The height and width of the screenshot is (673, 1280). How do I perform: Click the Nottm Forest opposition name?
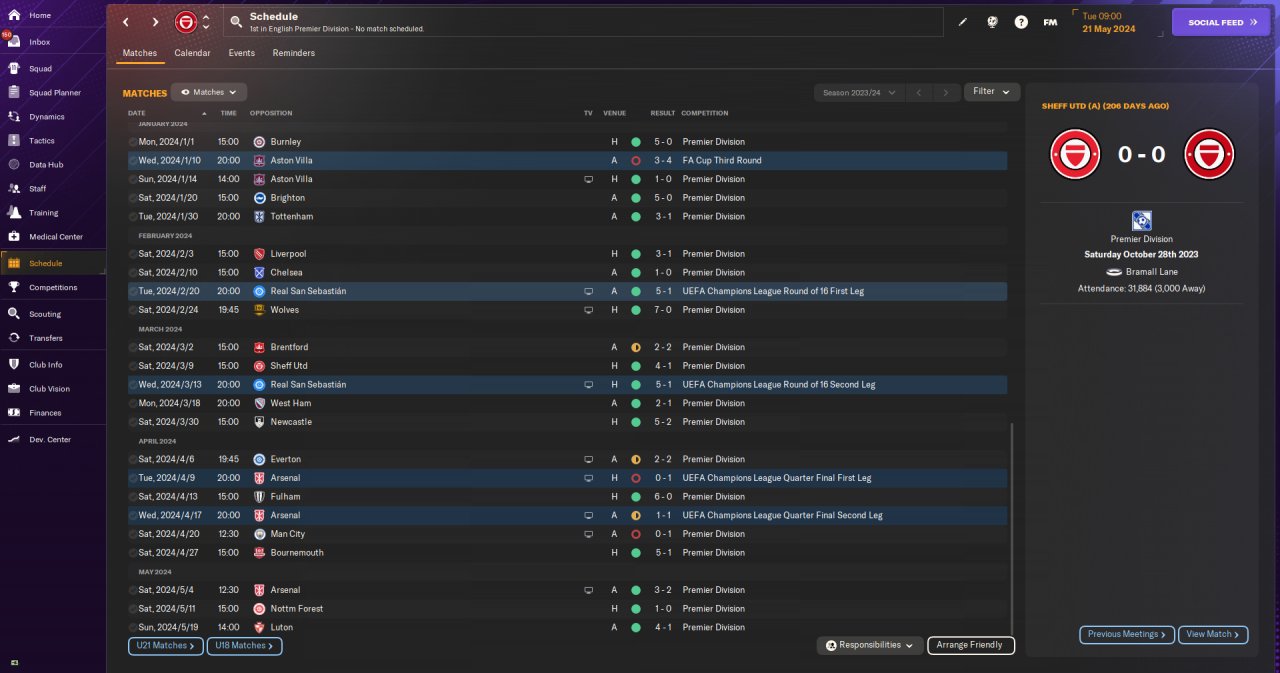(x=296, y=609)
